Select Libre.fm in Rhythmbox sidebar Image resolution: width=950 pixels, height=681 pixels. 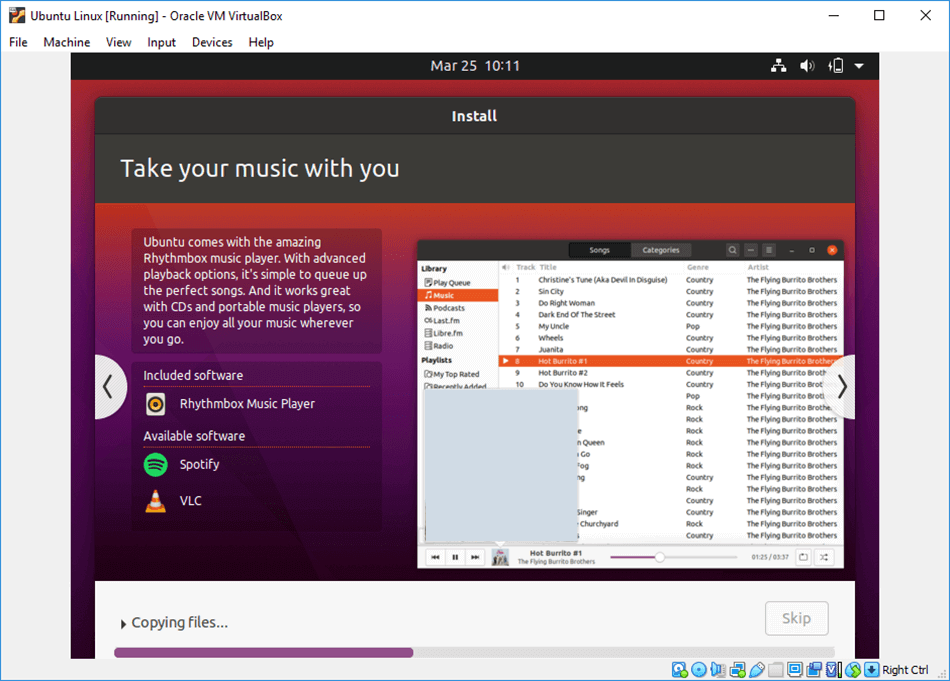(x=443, y=334)
